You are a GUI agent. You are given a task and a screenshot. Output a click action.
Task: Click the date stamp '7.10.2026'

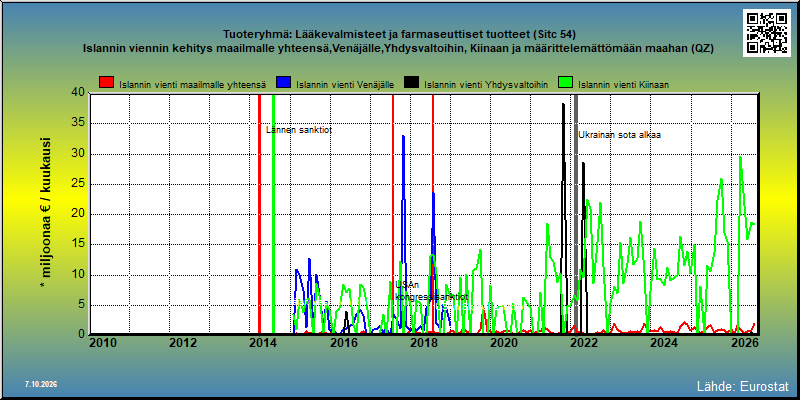click(x=41, y=384)
